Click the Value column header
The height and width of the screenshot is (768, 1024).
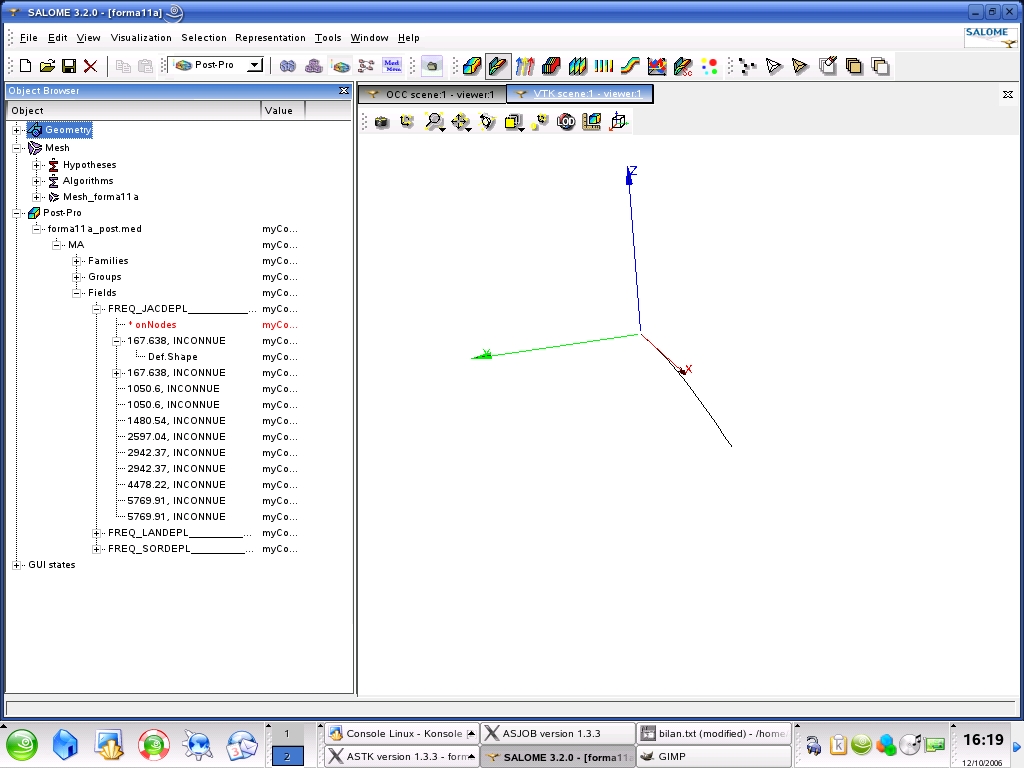279,111
